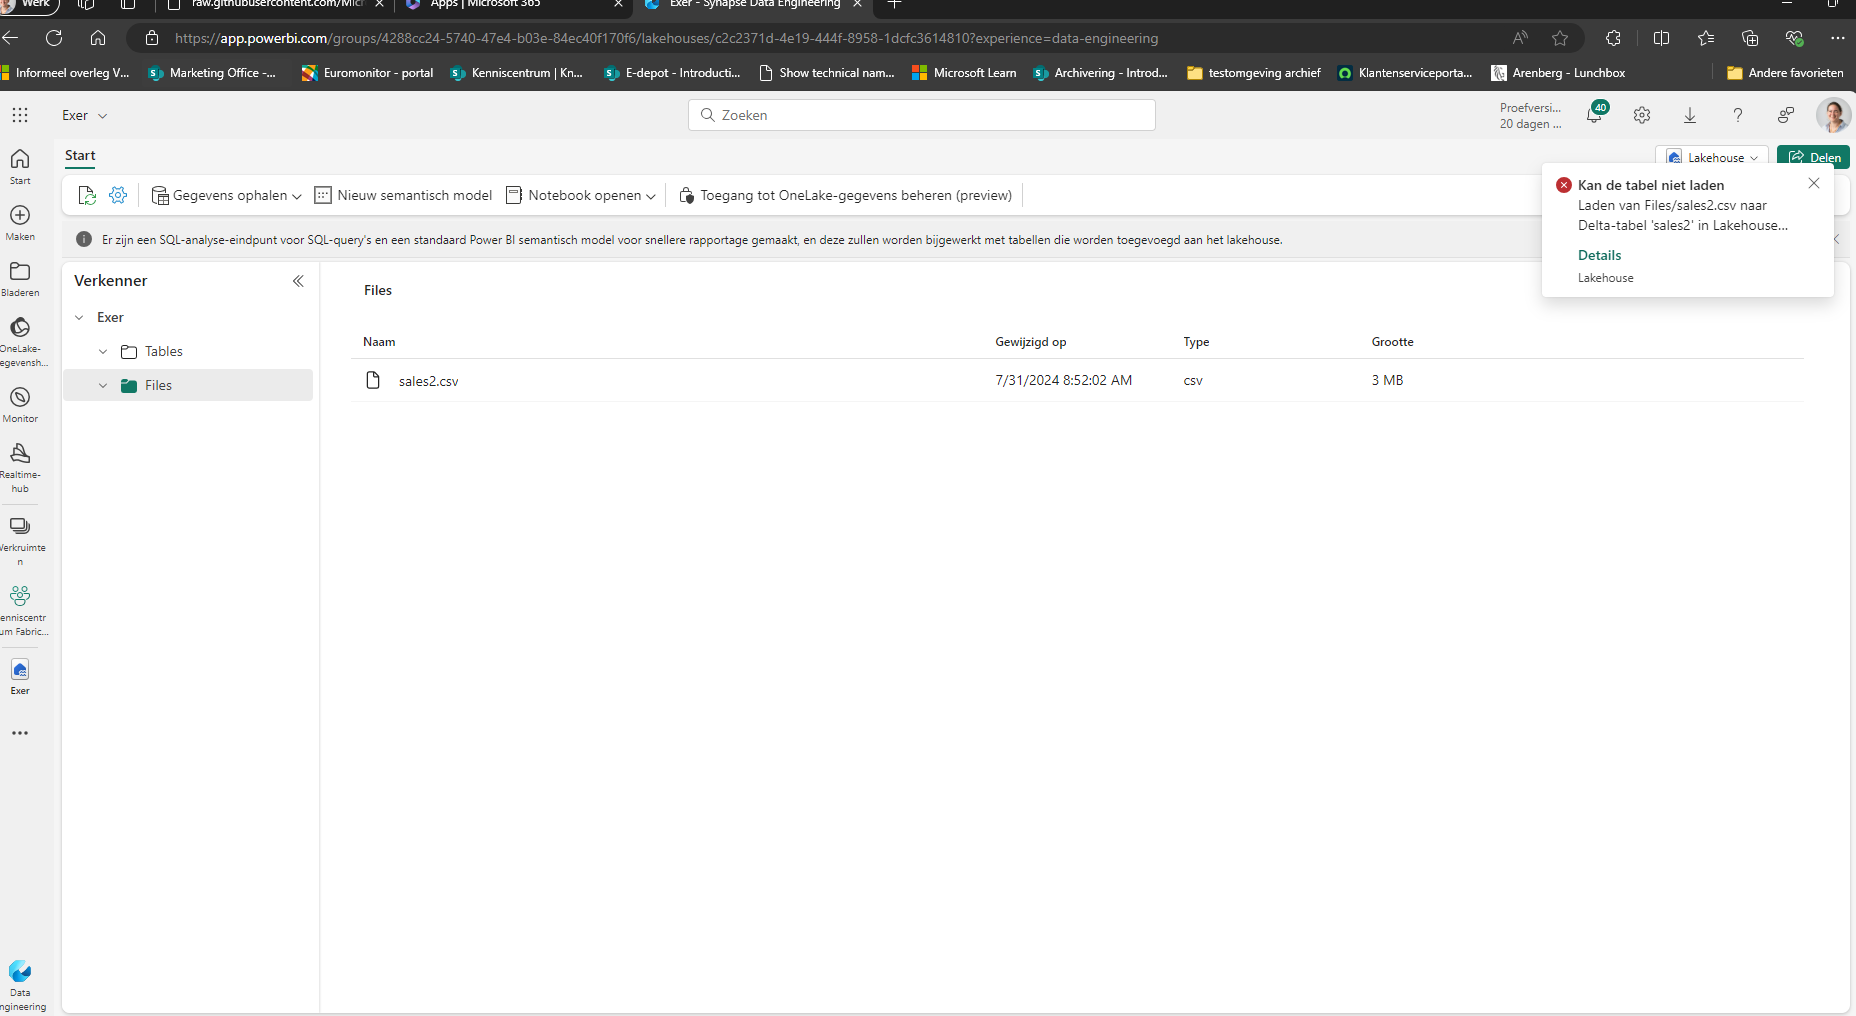This screenshot has height=1016, width=1856.
Task: Open Details link in error notification
Action: (1599, 255)
